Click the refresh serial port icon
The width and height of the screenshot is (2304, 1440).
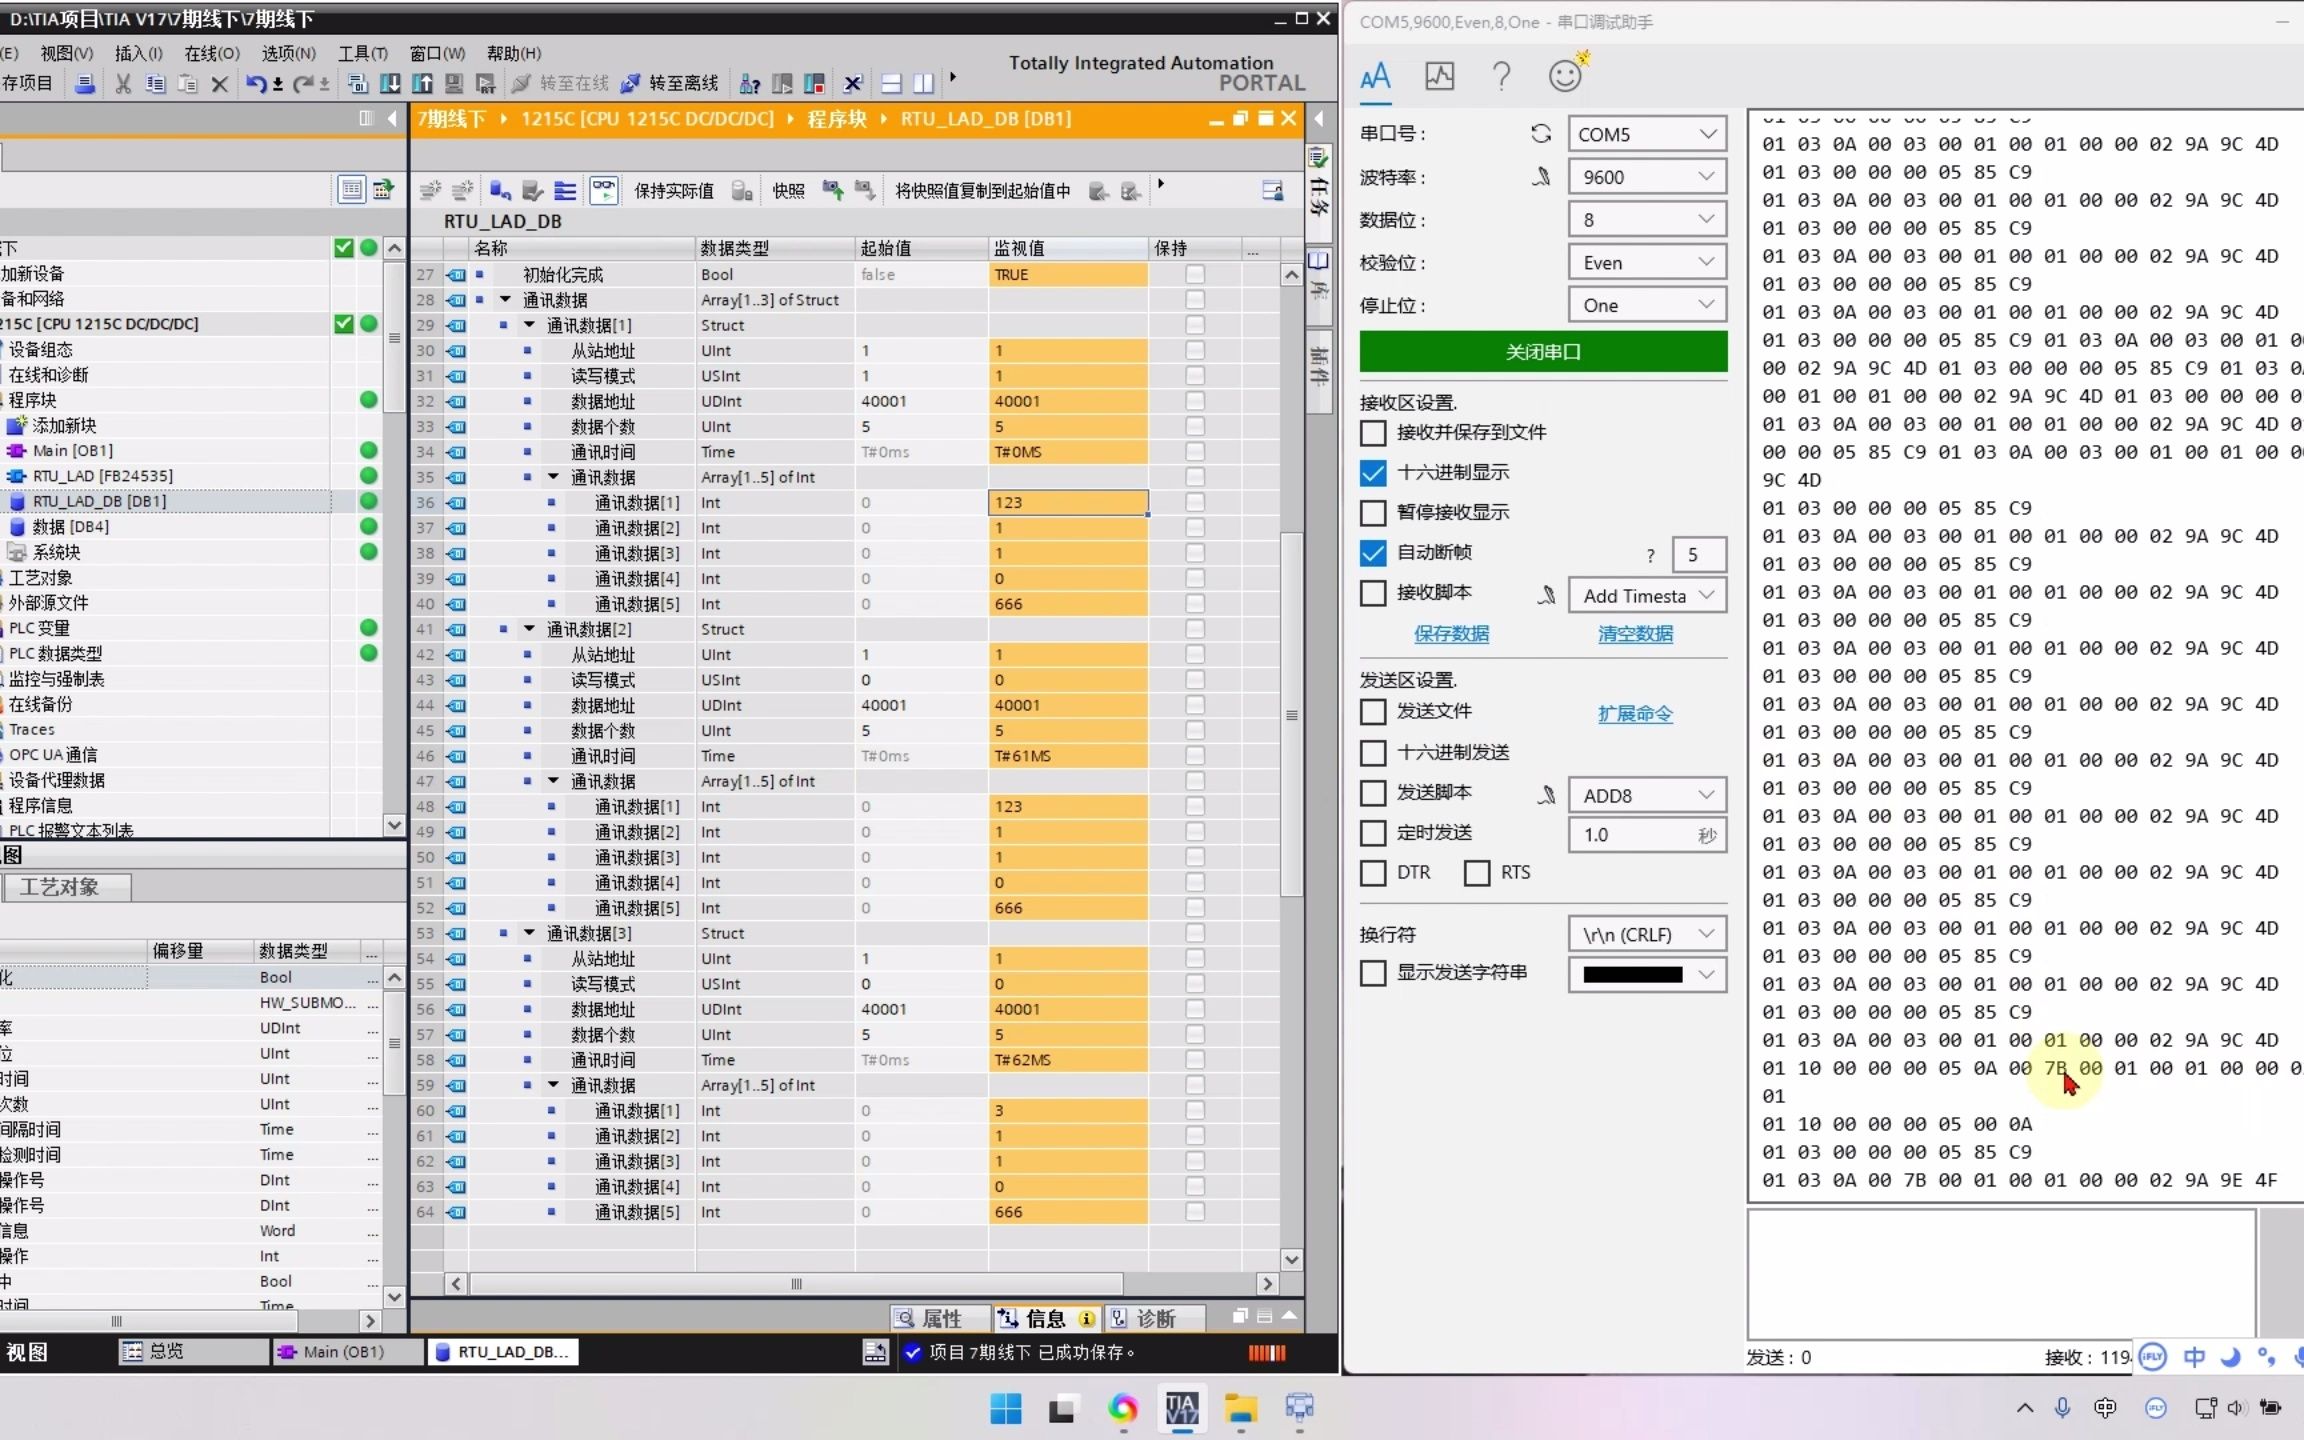pyautogui.click(x=1541, y=134)
